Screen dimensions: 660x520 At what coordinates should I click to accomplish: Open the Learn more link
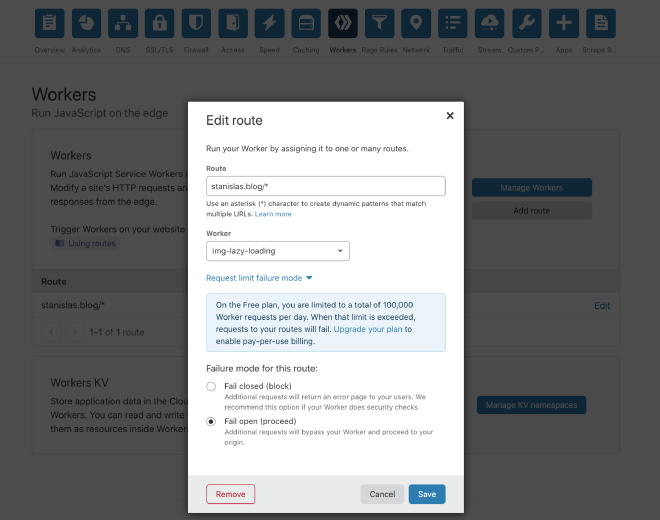pyautogui.click(x=273, y=214)
